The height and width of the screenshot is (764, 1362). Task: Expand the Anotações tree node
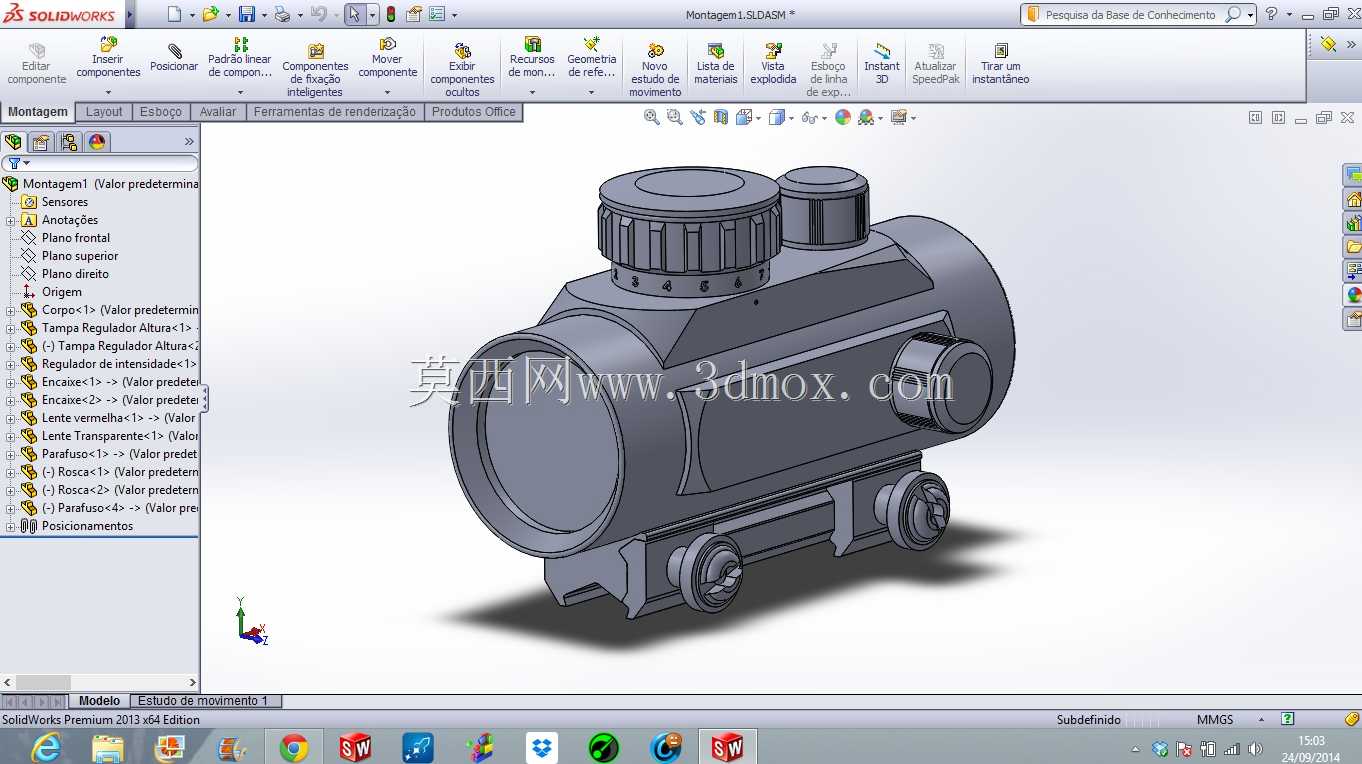11,220
